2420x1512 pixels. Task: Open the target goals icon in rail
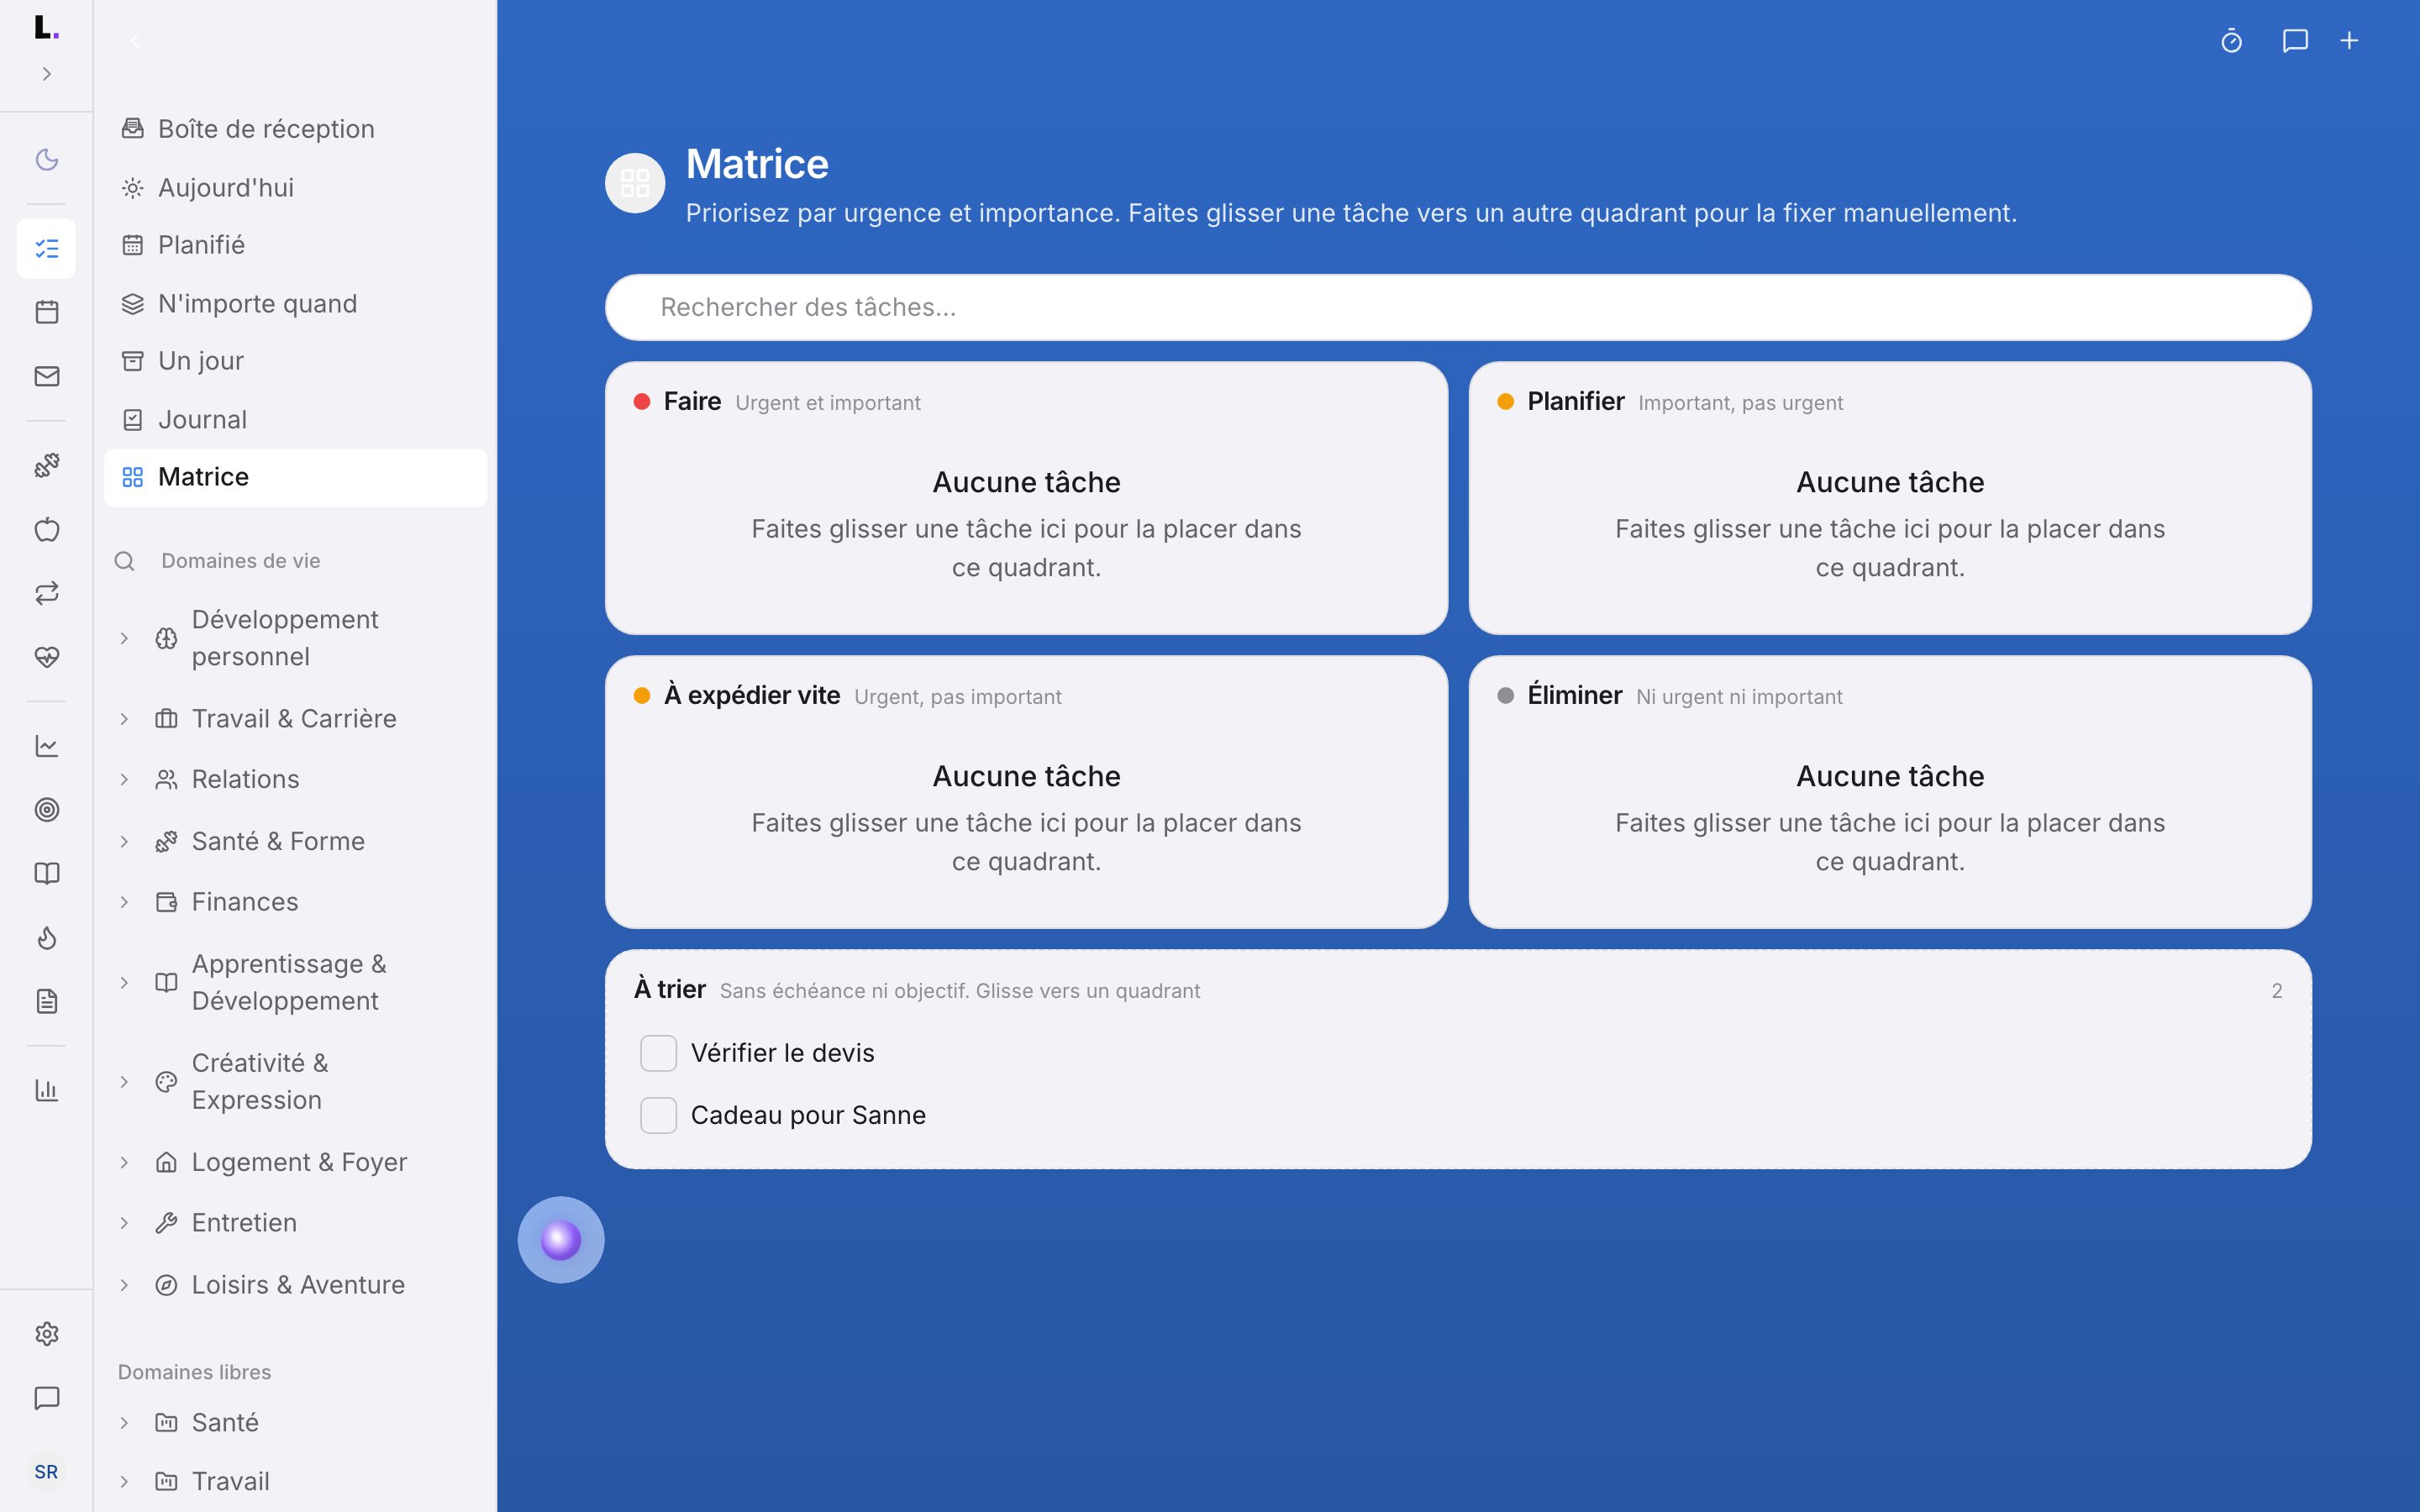[x=47, y=810]
